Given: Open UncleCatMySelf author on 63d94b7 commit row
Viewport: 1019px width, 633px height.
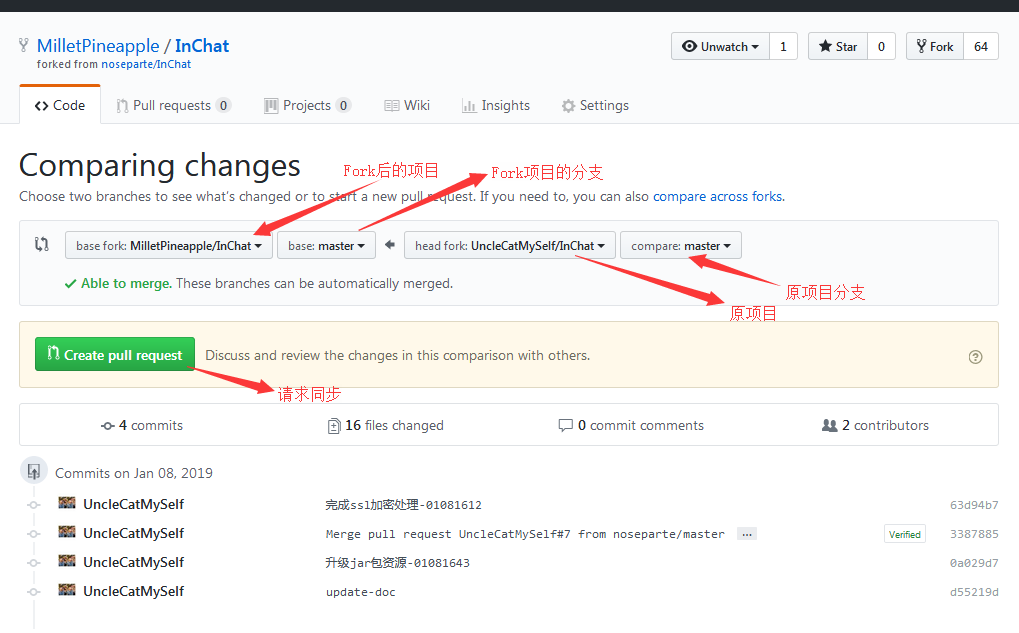Looking at the screenshot, I should (x=133, y=504).
